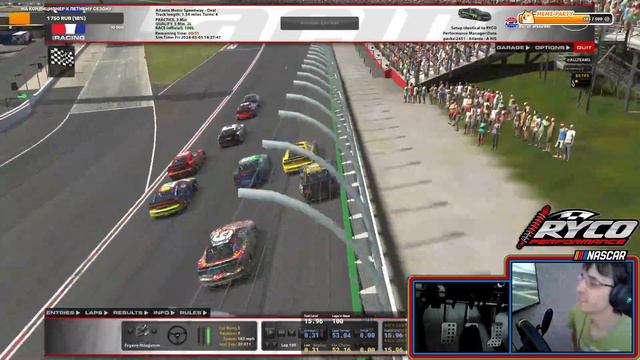The image size is (640, 360).
Task: Click the 1750 RUB donation goal bar
Action: [62, 18]
